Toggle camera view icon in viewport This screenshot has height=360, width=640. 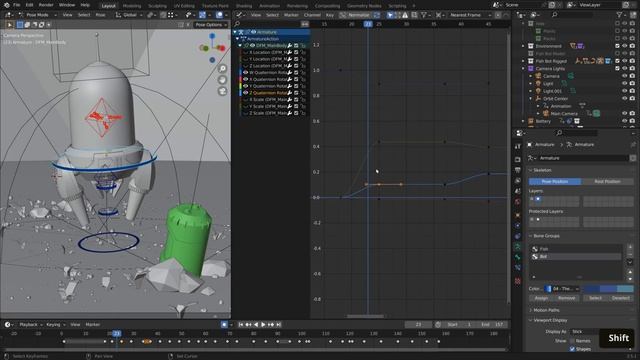point(222,91)
